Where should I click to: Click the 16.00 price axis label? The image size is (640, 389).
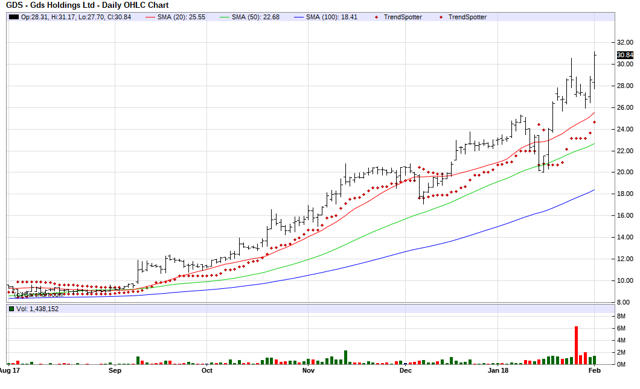pyautogui.click(x=625, y=216)
